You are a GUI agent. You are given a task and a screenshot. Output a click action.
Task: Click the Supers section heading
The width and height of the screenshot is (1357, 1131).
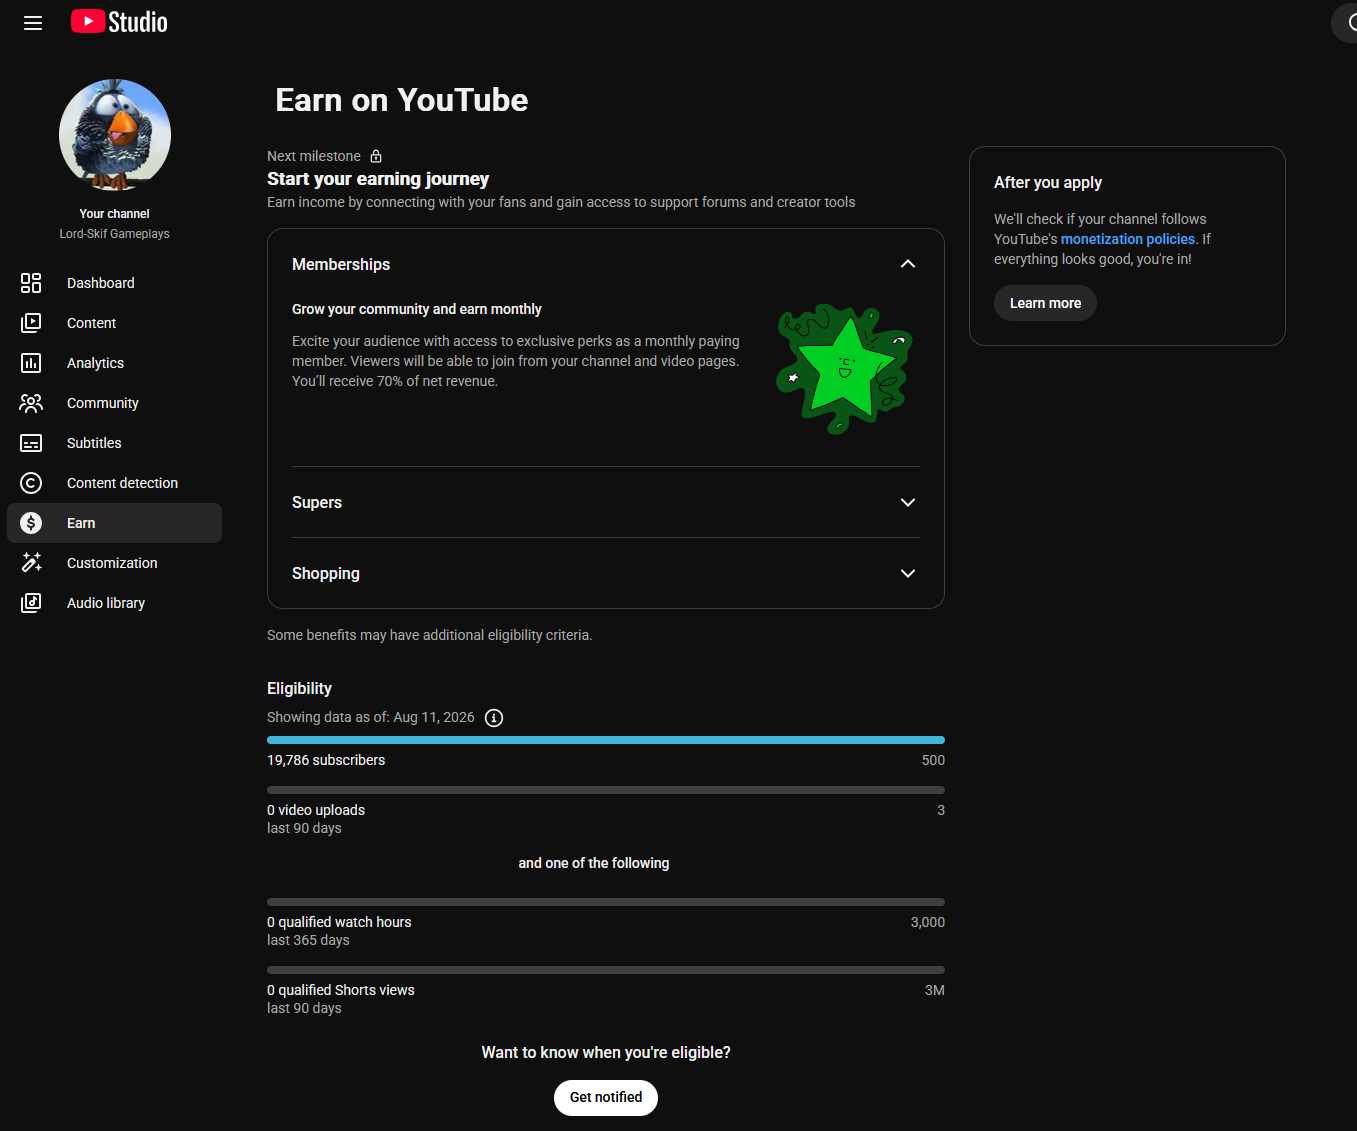click(317, 502)
